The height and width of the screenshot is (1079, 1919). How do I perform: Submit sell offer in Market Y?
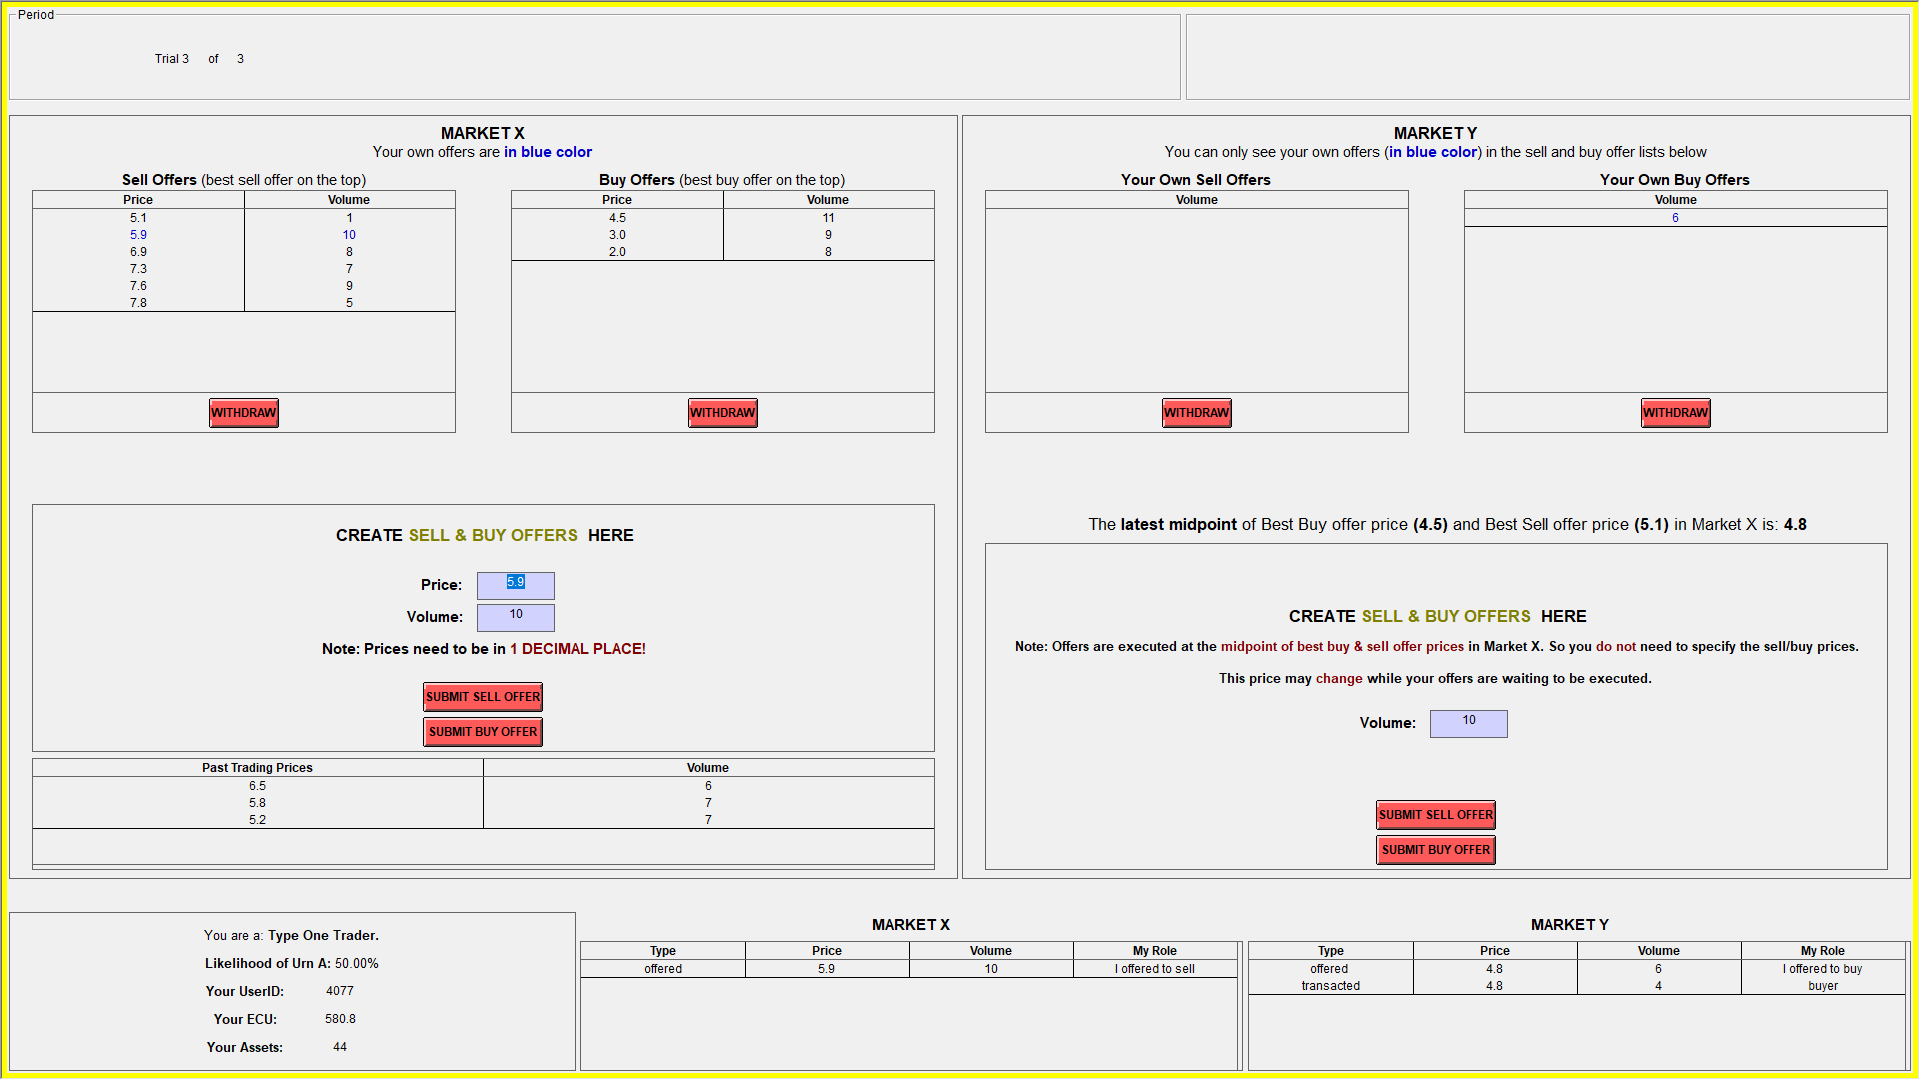tap(1435, 815)
